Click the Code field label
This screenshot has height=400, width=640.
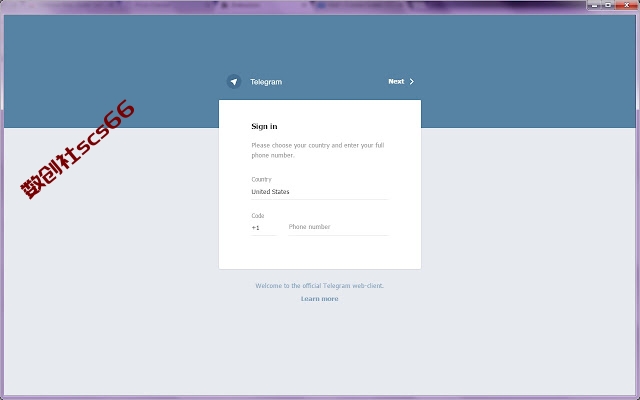pyautogui.click(x=258, y=216)
